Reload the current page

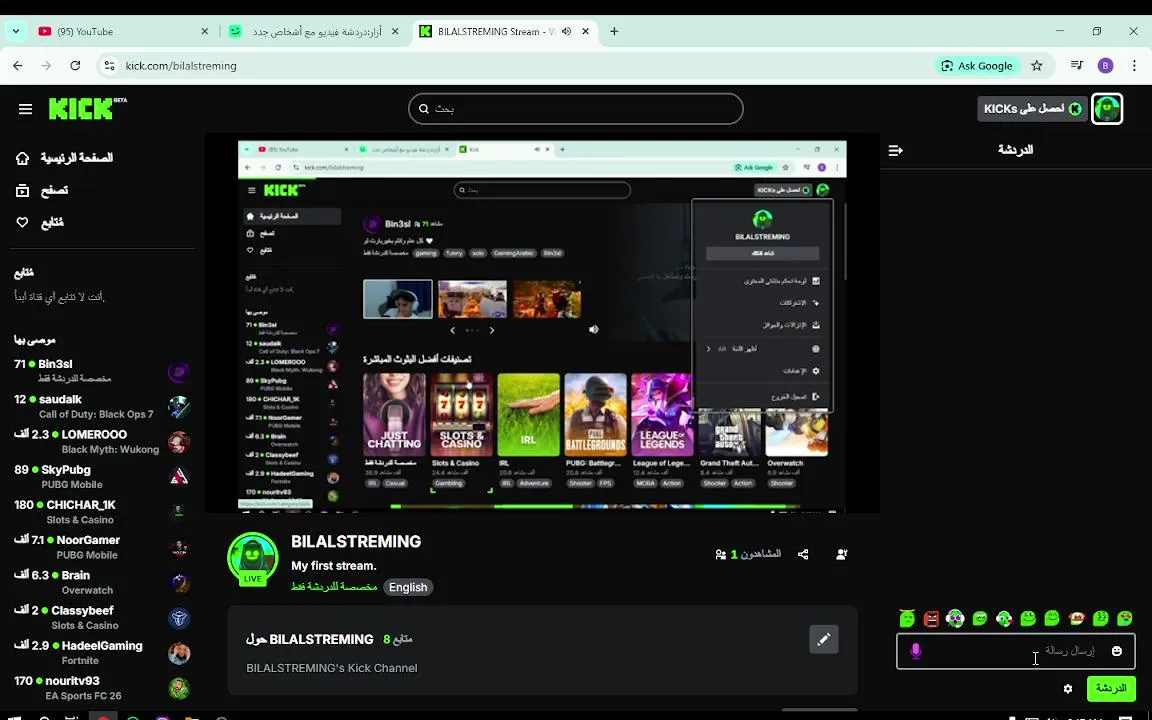pyautogui.click(x=75, y=65)
